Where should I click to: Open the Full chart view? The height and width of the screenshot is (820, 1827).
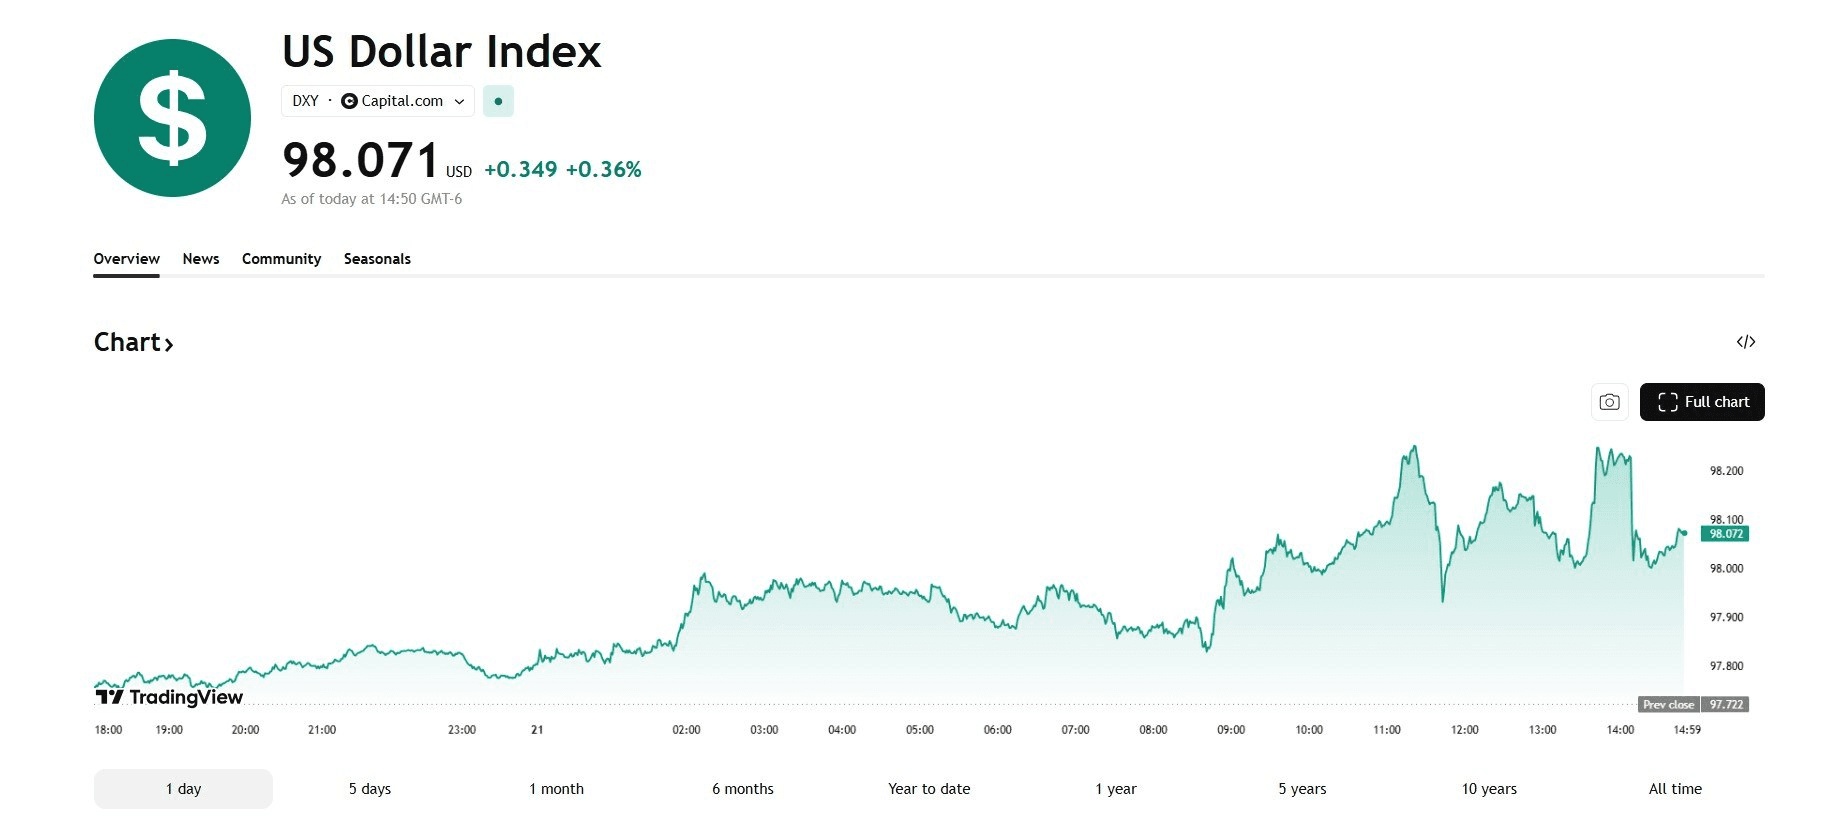(x=1702, y=402)
